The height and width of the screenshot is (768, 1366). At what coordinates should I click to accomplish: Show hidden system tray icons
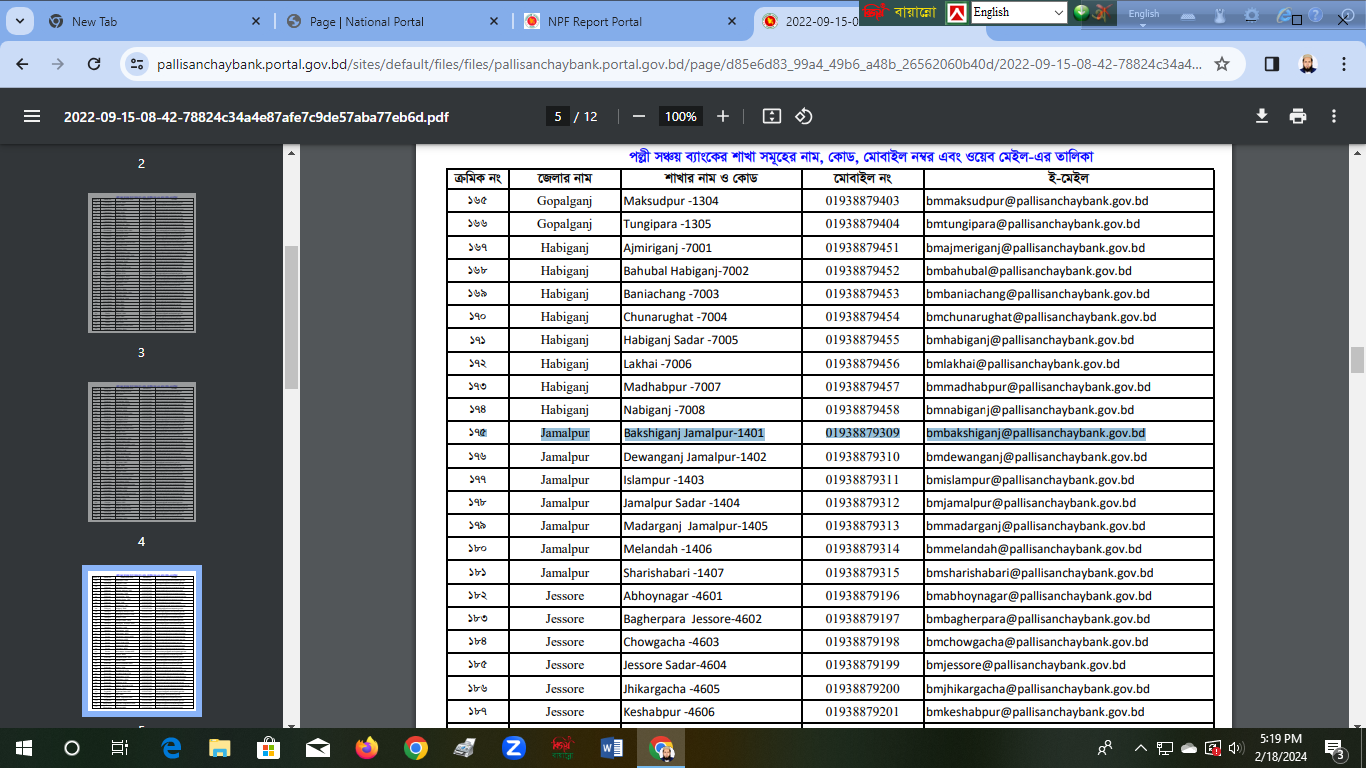coord(1140,748)
